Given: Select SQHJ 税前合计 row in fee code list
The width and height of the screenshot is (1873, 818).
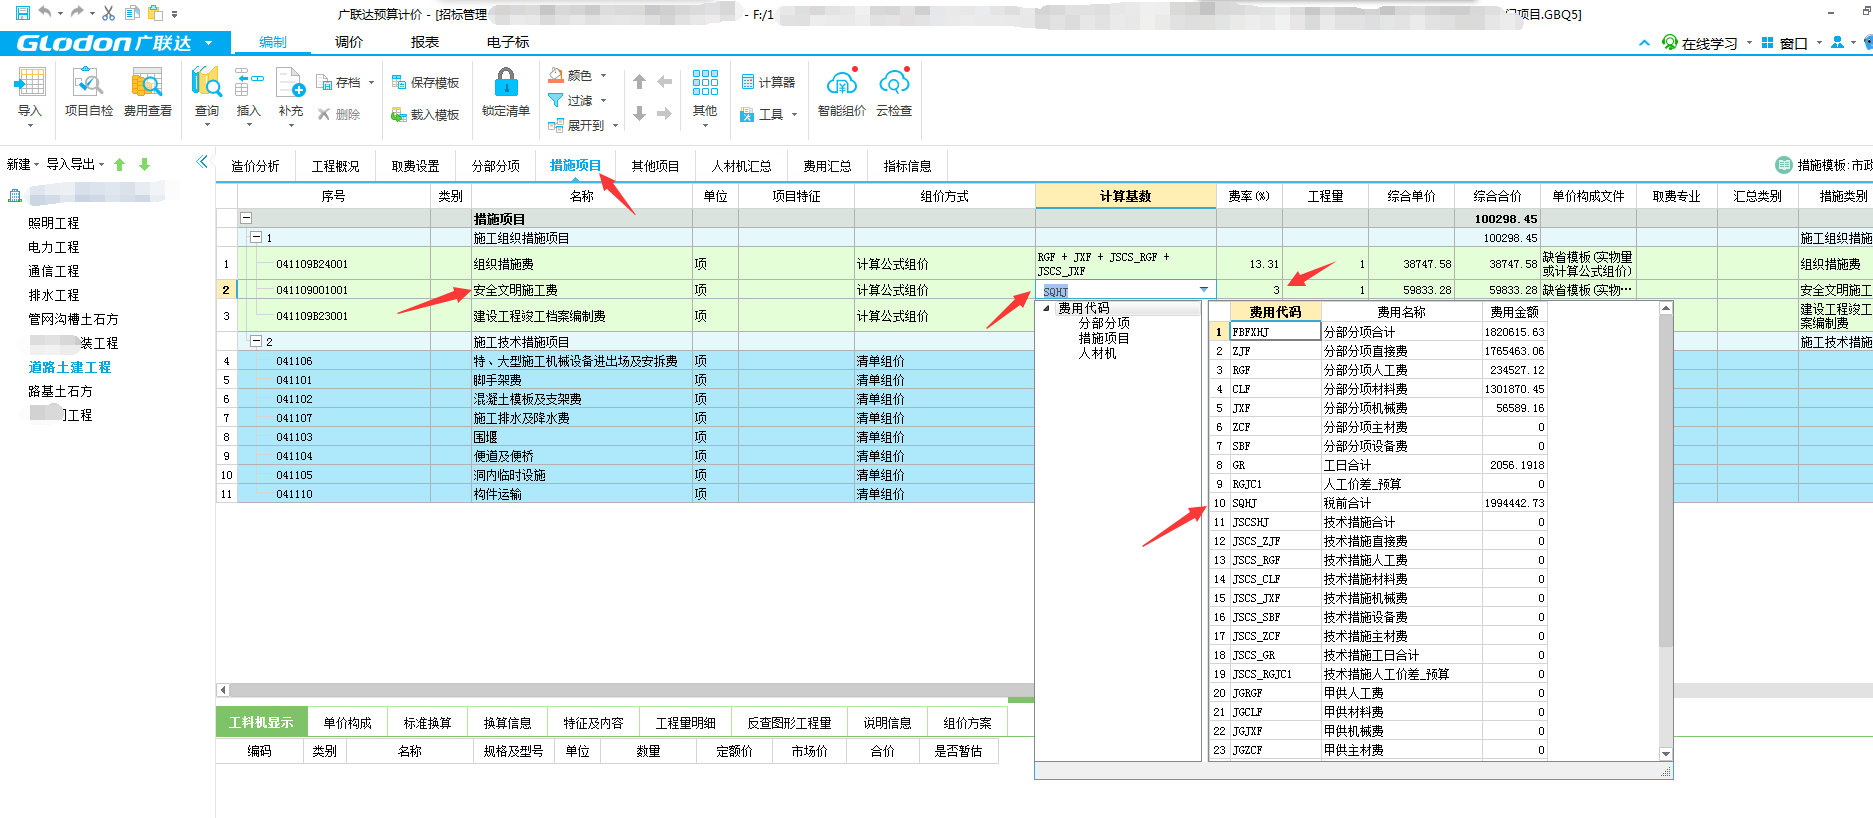Looking at the screenshot, I should (x=1378, y=503).
